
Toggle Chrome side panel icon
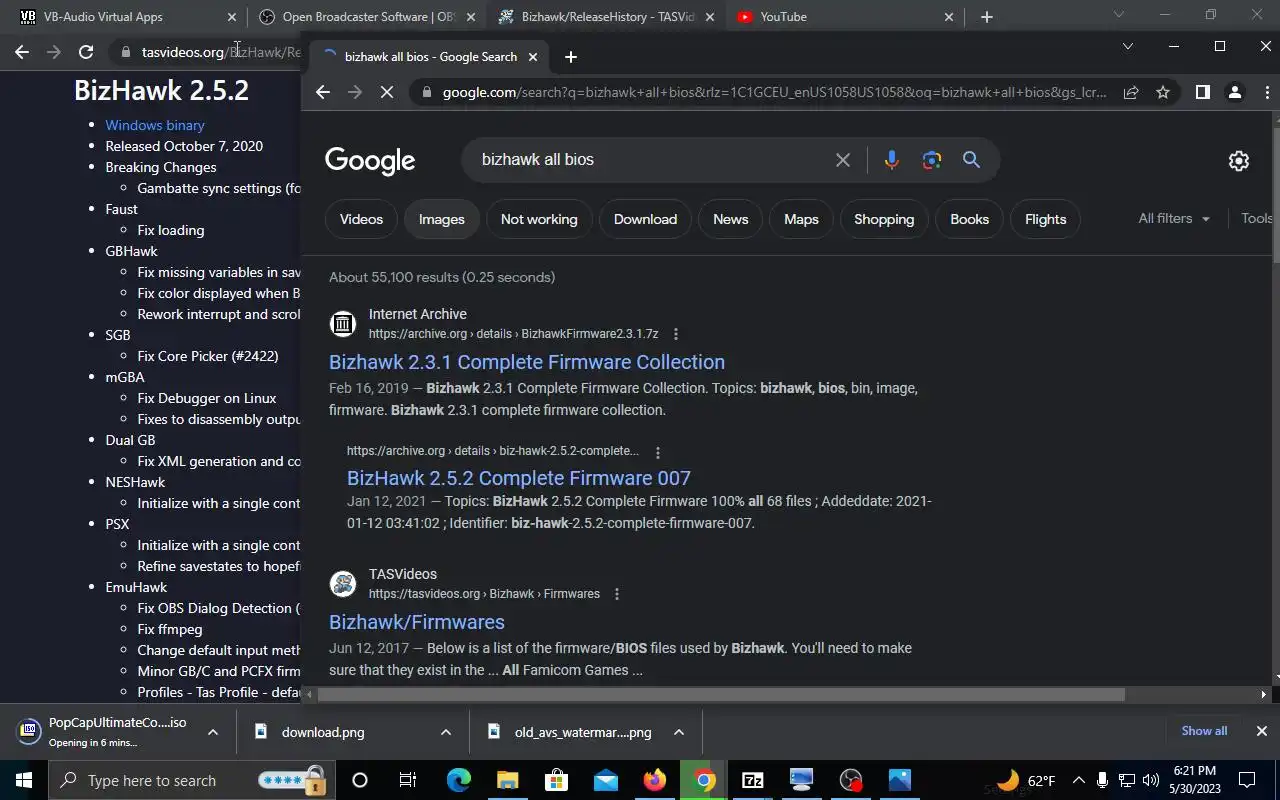(1203, 92)
